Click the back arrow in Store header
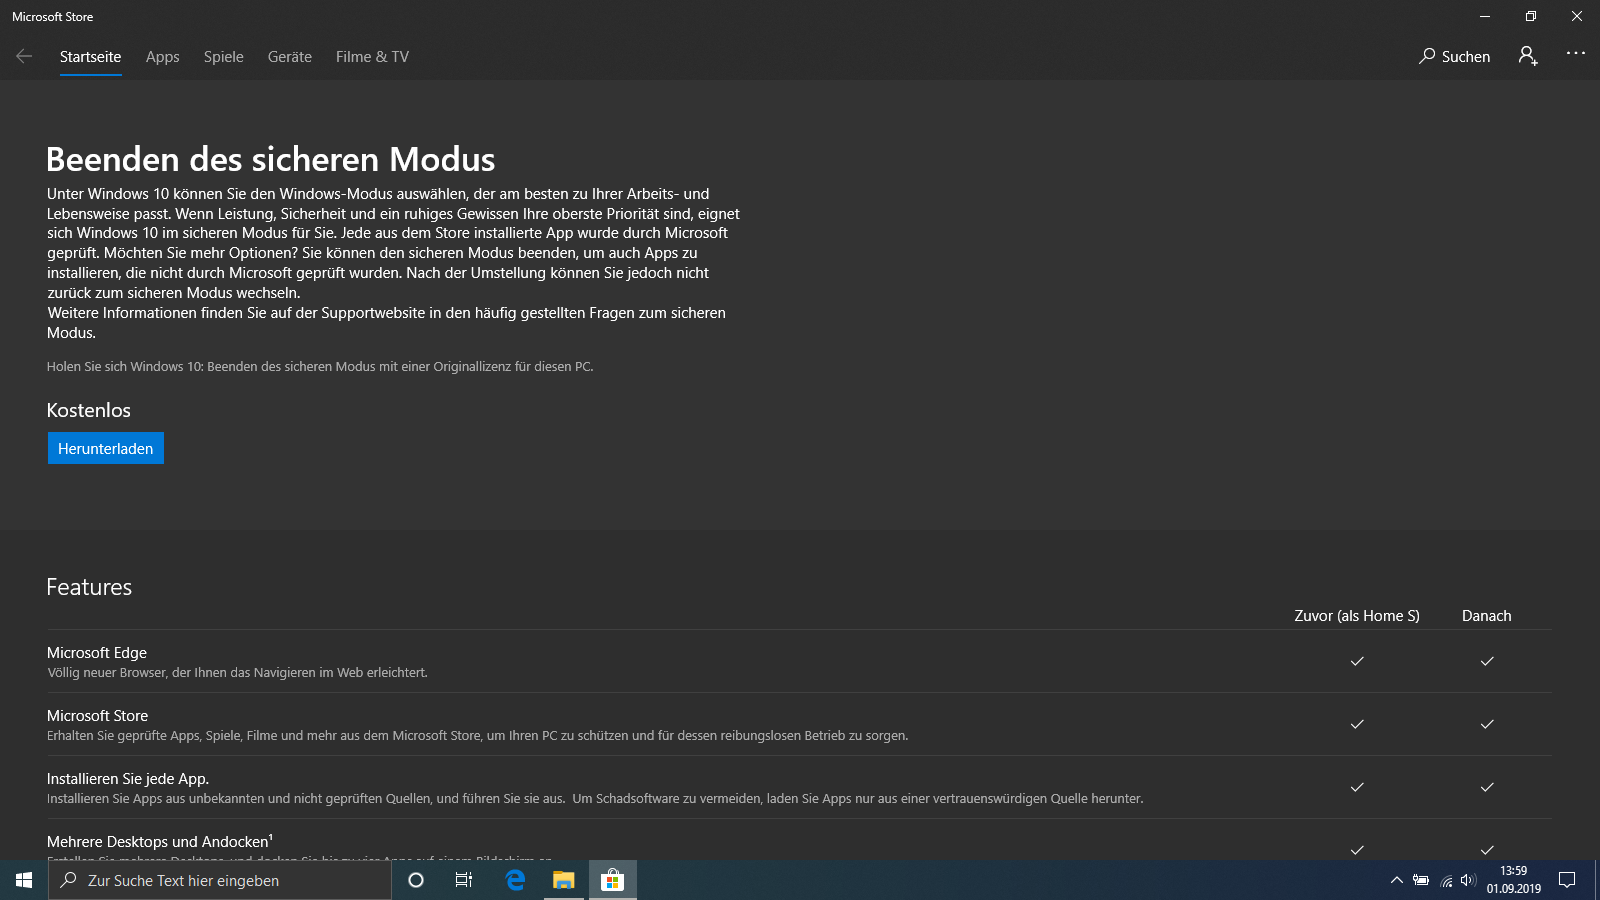Viewport: 1600px width, 900px height. point(24,56)
